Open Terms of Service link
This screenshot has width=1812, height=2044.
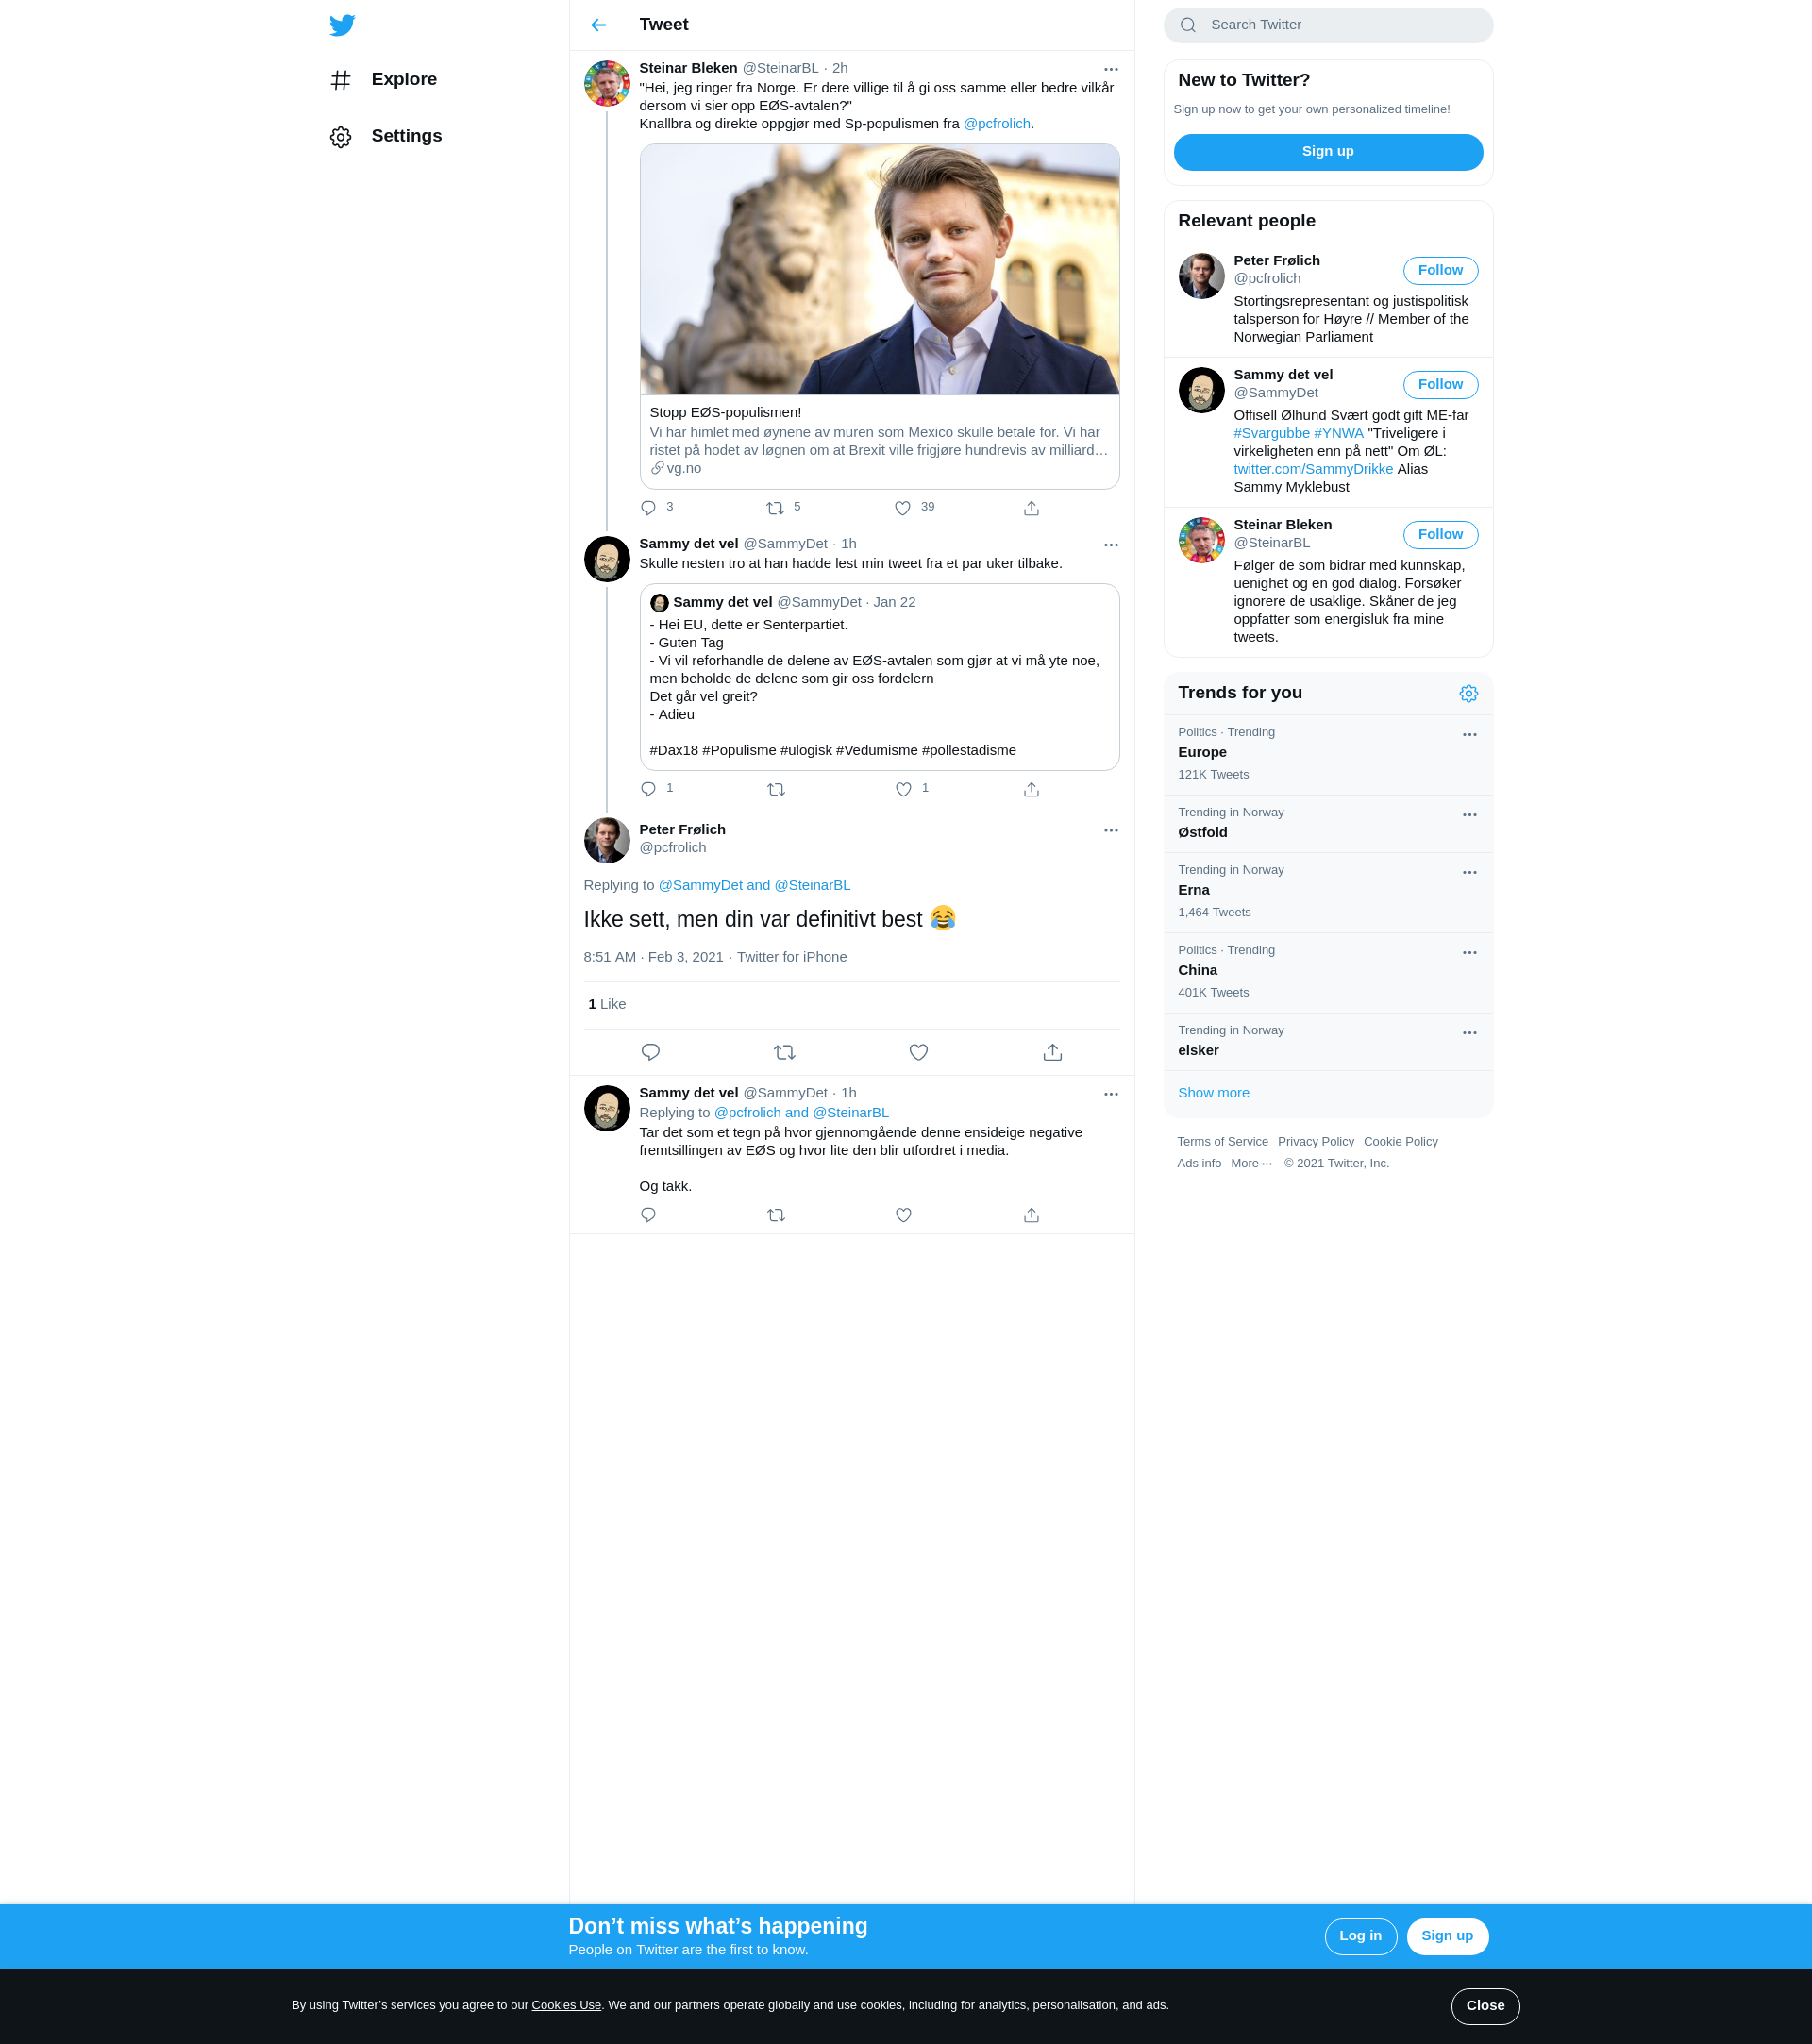click(1222, 1142)
